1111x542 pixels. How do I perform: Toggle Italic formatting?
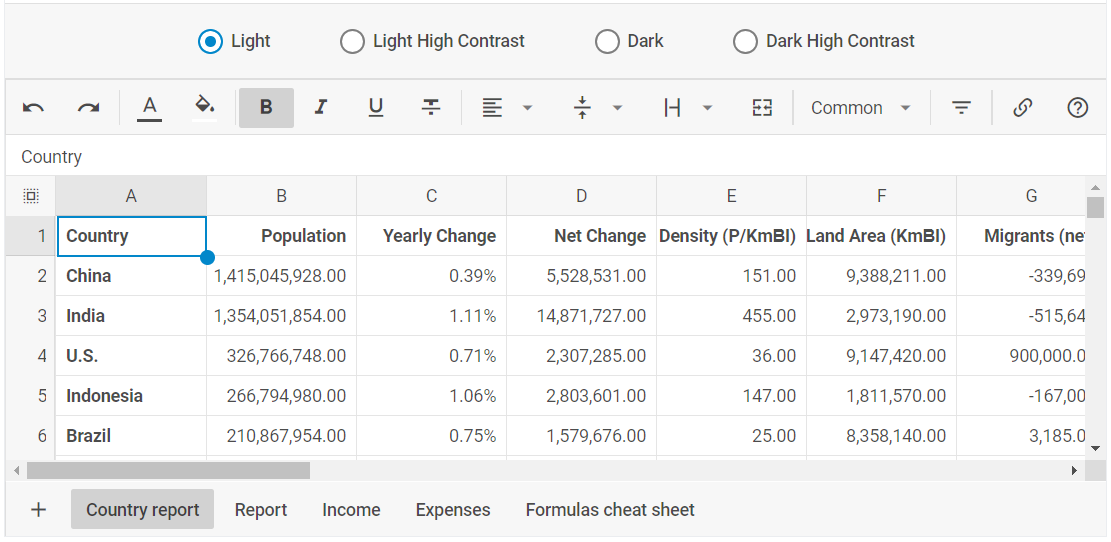[321, 108]
